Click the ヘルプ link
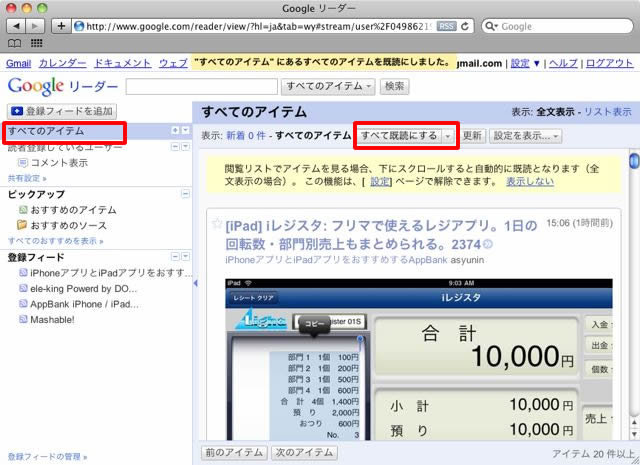 tap(563, 63)
